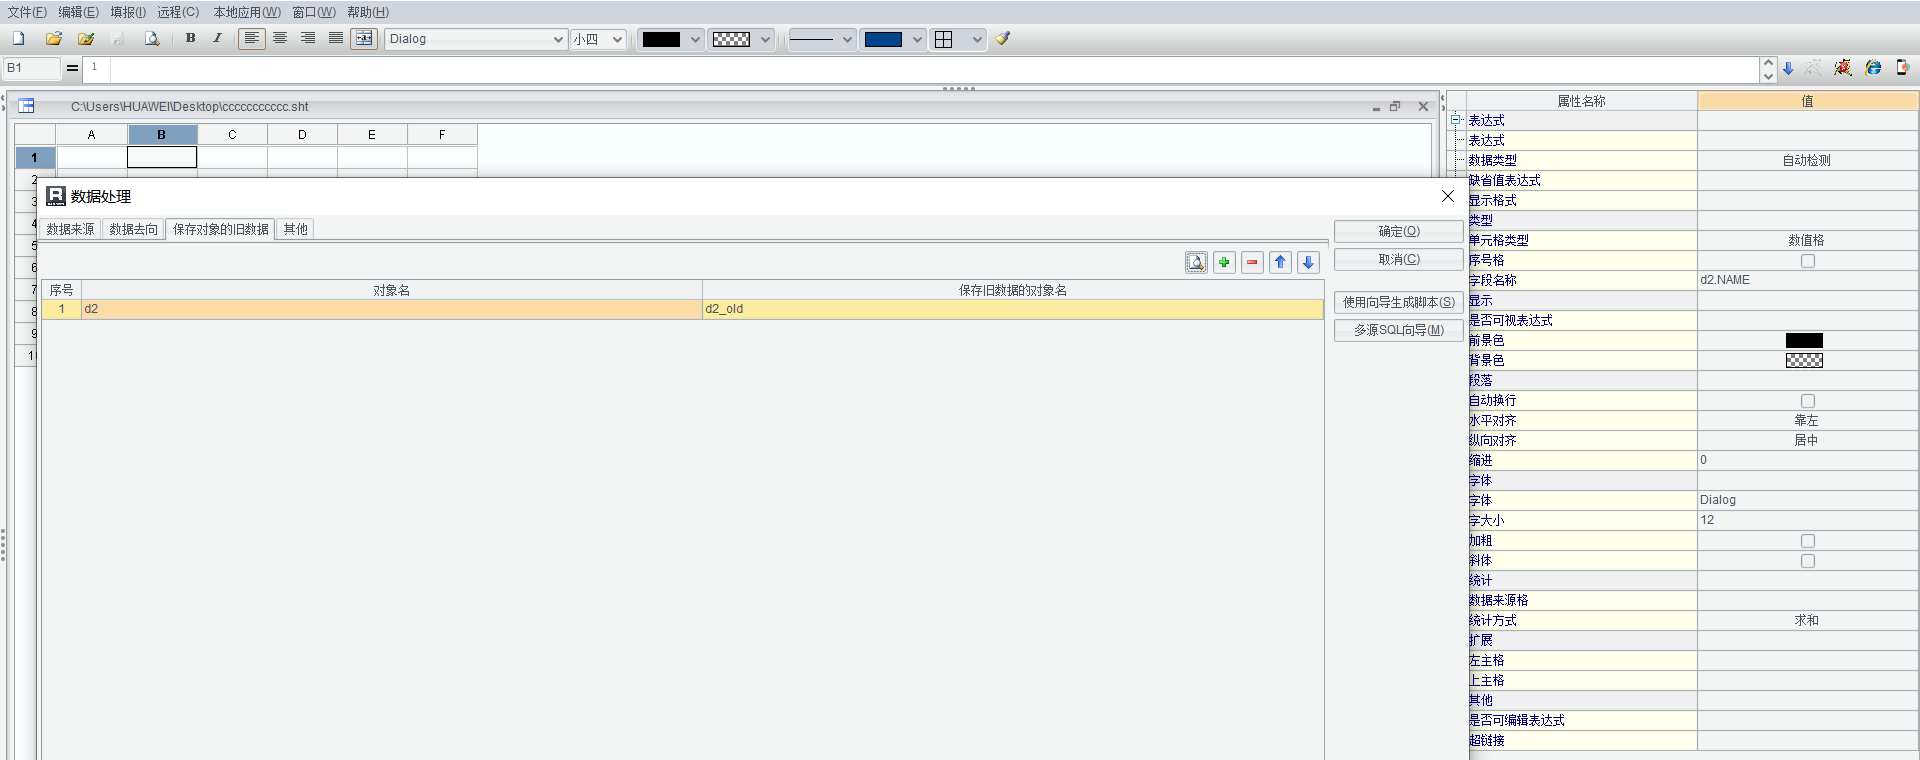The image size is (1920, 760).
Task: Click the formula bar scroll stepper
Action: pos(1768,68)
